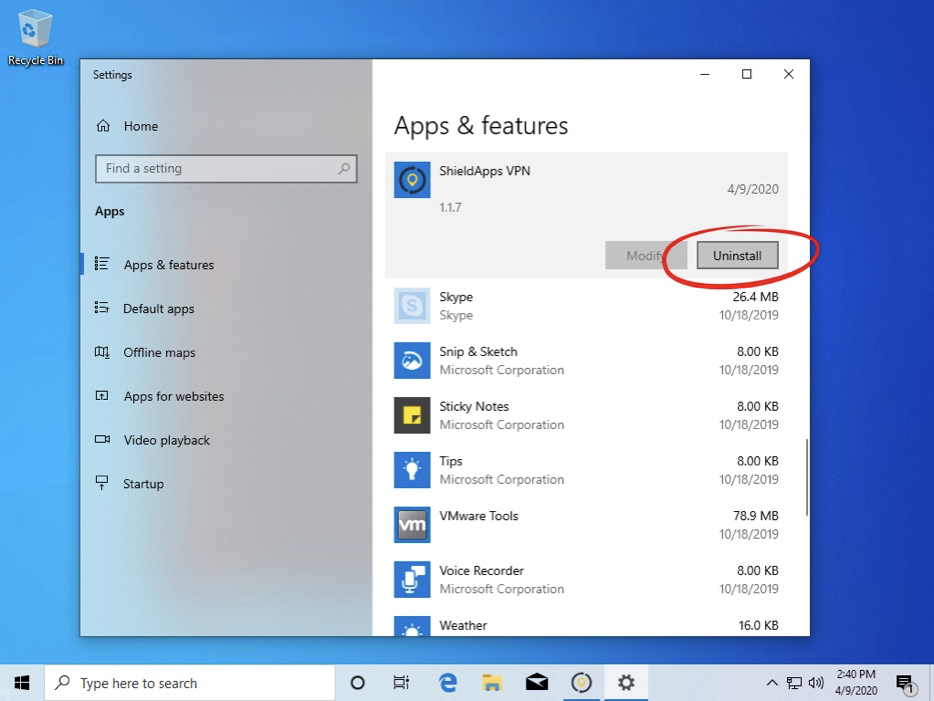Click the ShieldApps VPN app icon
This screenshot has height=701, width=934.
412,180
